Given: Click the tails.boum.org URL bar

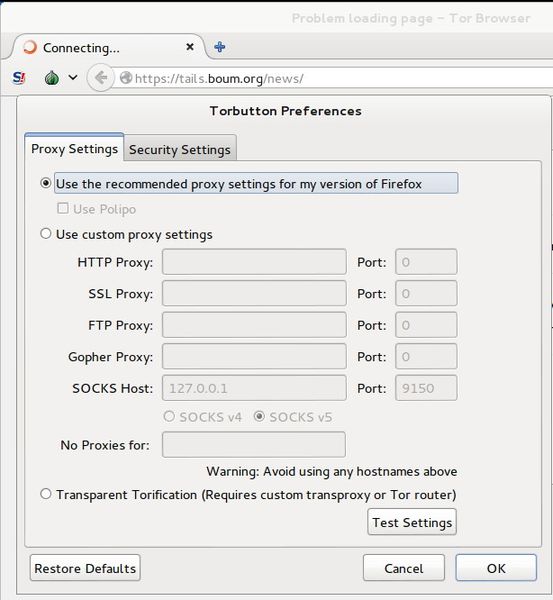Looking at the screenshot, I should click(x=333, y=78).
